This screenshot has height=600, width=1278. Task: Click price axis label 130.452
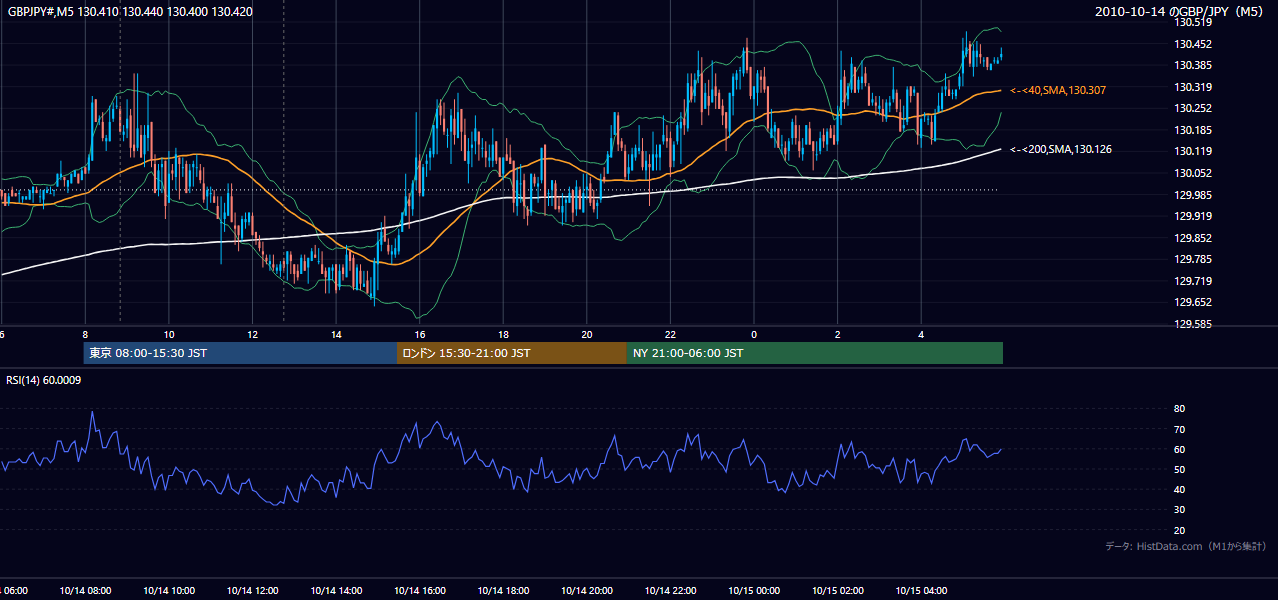click(x=1193, y=44)
